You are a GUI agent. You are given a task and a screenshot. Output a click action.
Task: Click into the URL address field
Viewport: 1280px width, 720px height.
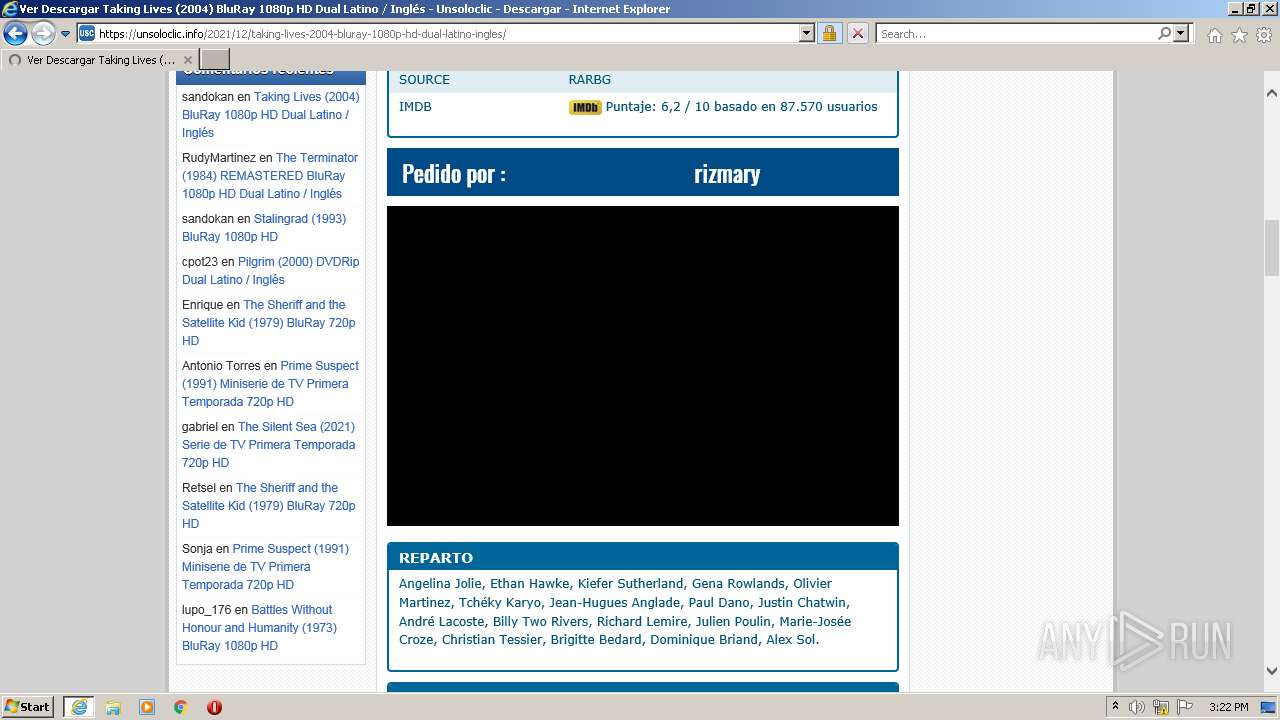tap(447, 33)
